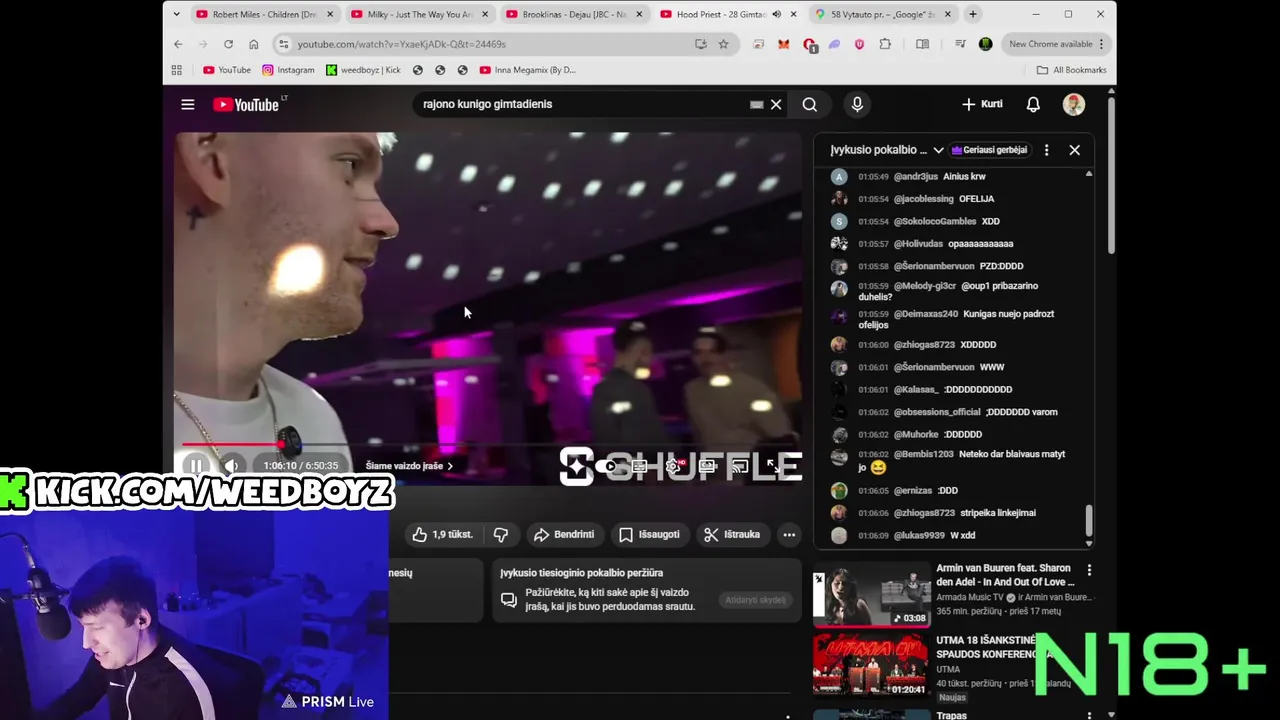Viewport: 1280px width, 720px height.
Task: Open the account avatar menu
Action: [x=1074, y=104]
